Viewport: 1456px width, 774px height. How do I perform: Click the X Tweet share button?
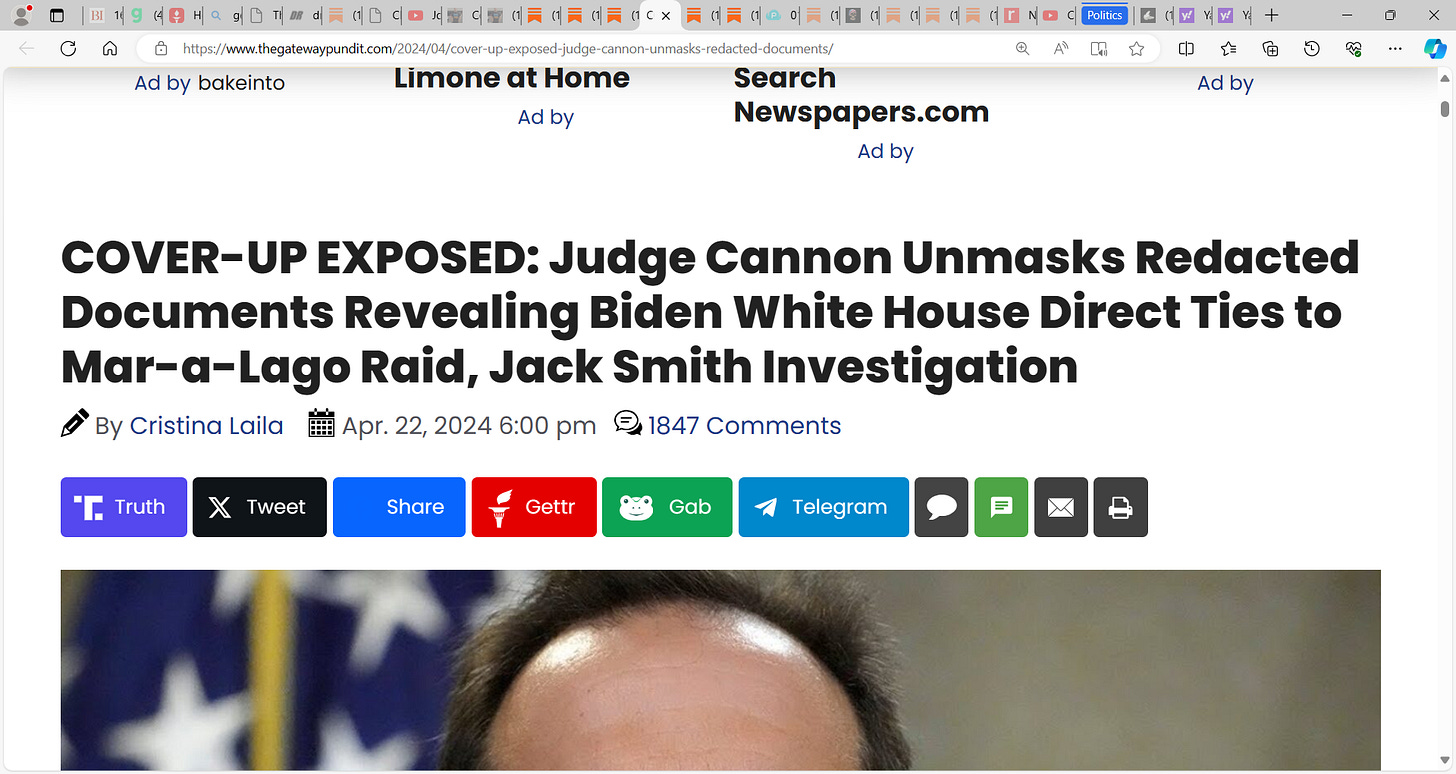coord(259,507)
